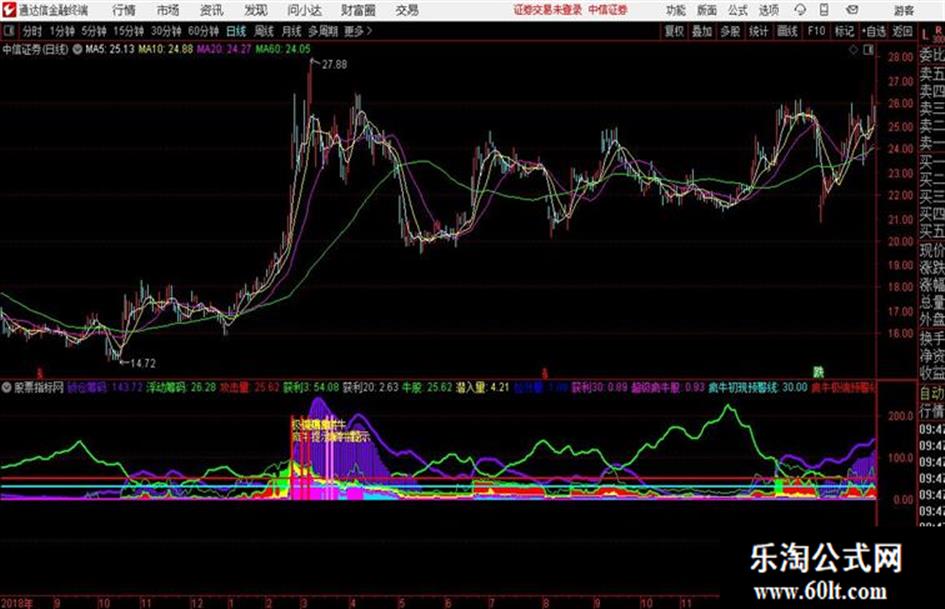Viewport: 945px width, 609px height.
Task: Open the 问小达 menu
Action: [304, 10]
